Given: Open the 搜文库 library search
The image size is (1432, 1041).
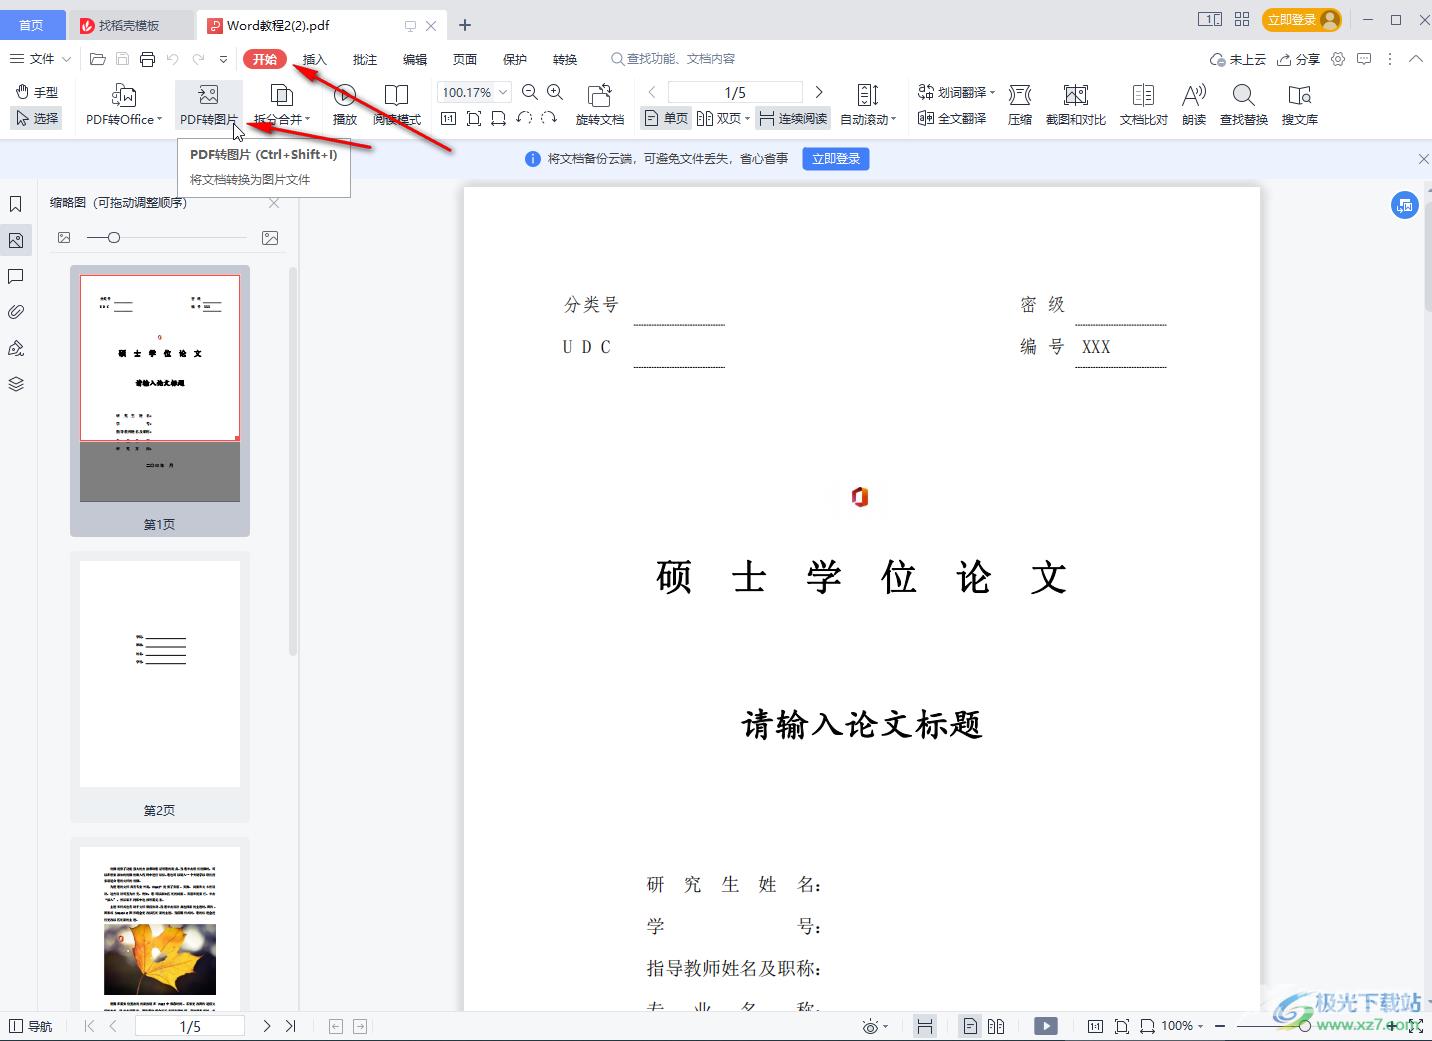Looking at the screenshot, I should (1300, 104).
